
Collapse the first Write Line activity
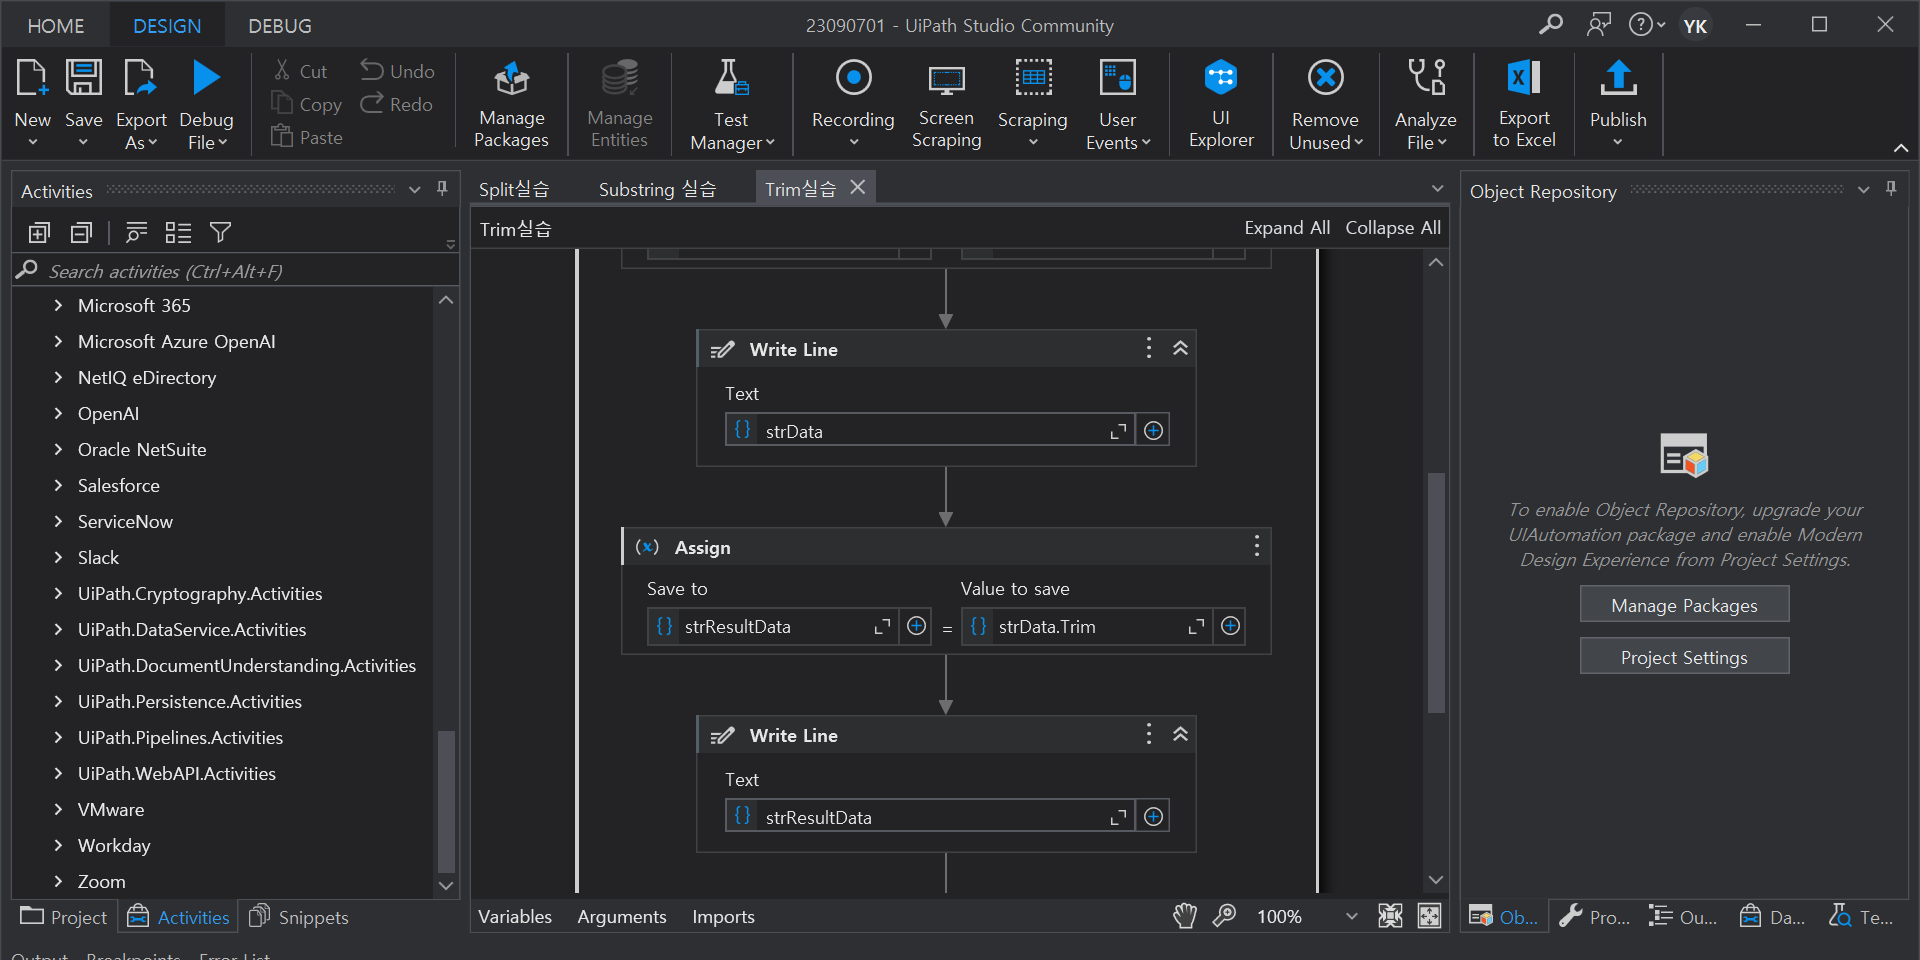tap(1180, 348)
